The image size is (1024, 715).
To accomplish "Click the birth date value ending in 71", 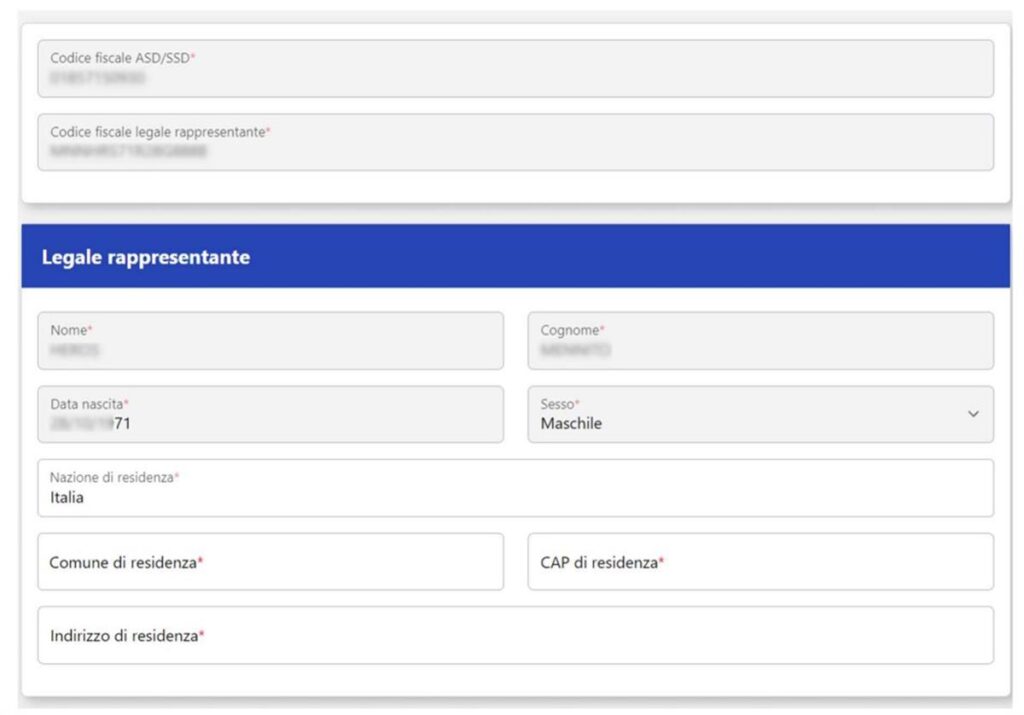I will click(x=91, y=424).
